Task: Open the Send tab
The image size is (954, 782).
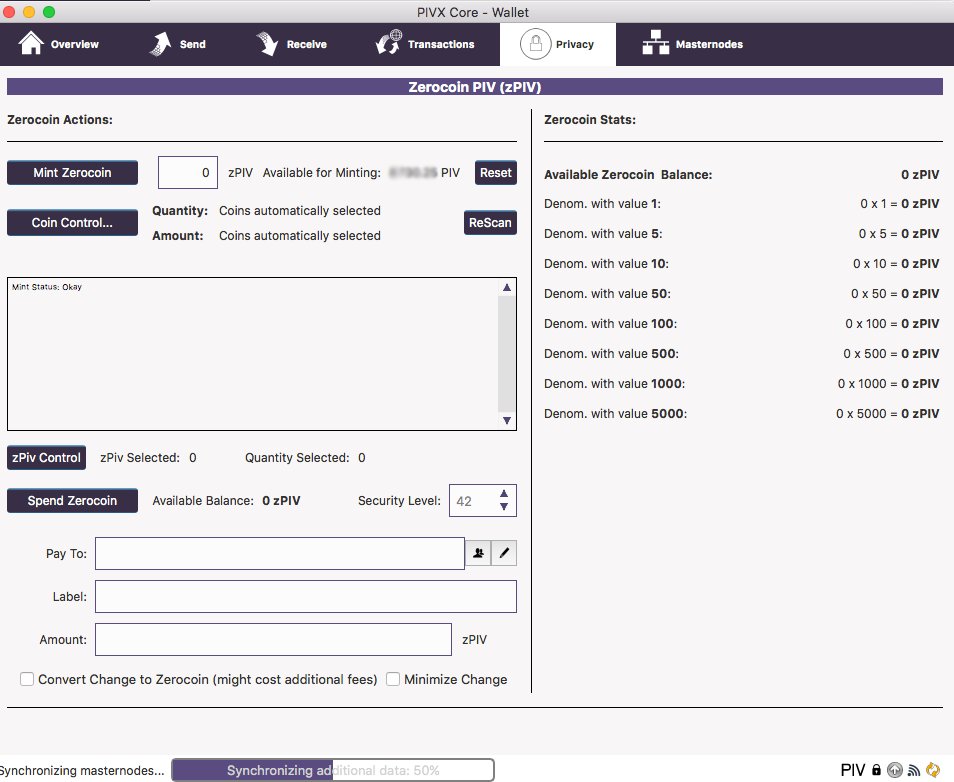Action: coord(178,44)
